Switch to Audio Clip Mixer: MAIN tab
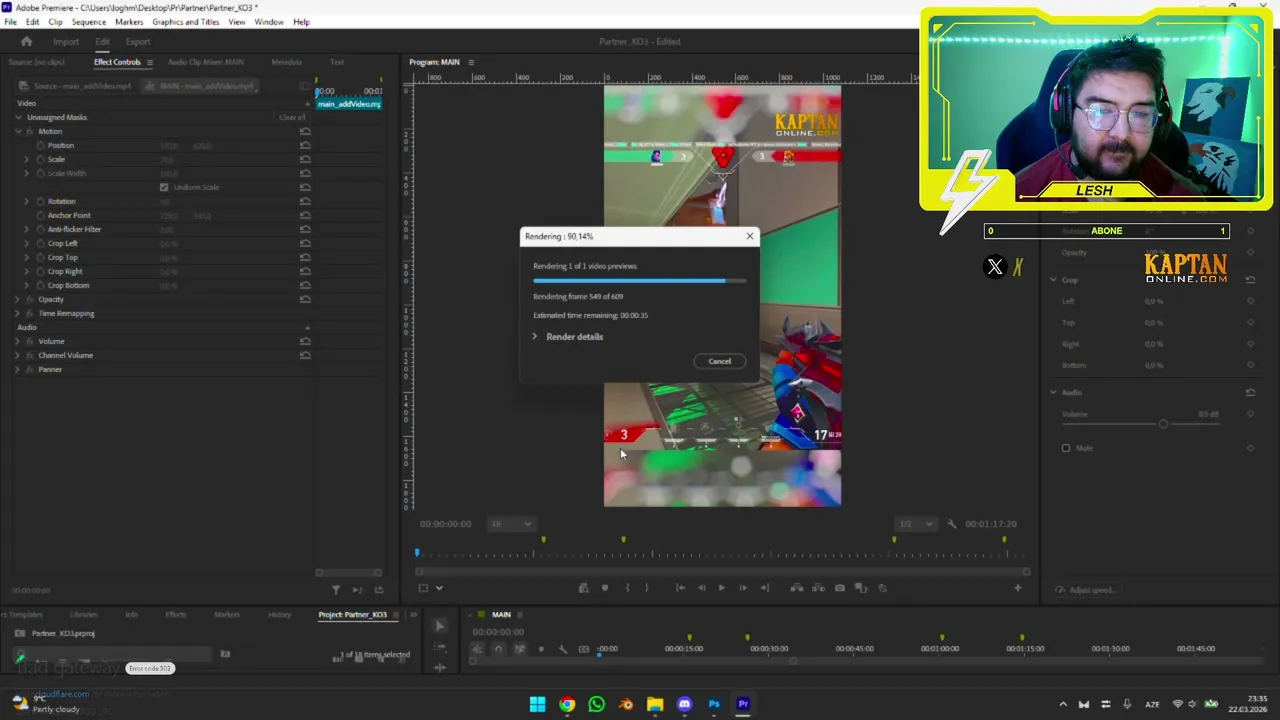Screen dimensions: 1280x720 pyautogui.click(x=206, y=62)
